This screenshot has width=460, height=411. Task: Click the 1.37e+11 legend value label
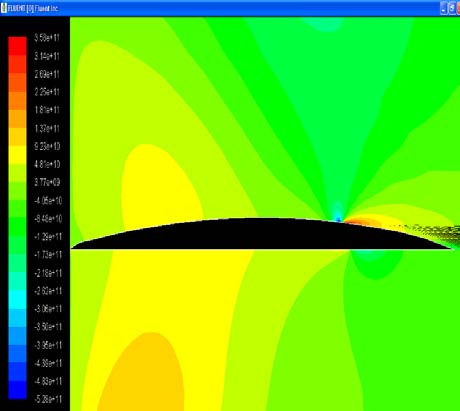pos(47,128)
